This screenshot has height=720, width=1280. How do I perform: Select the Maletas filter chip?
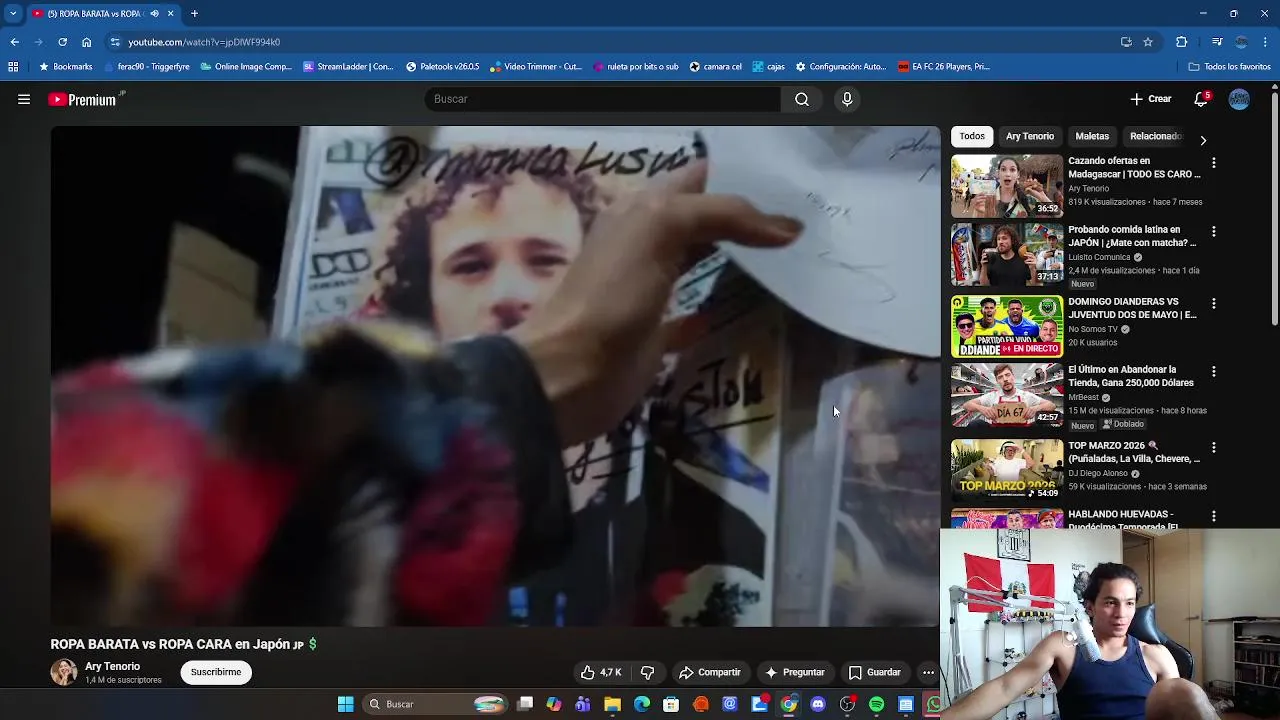(1092, 136)
